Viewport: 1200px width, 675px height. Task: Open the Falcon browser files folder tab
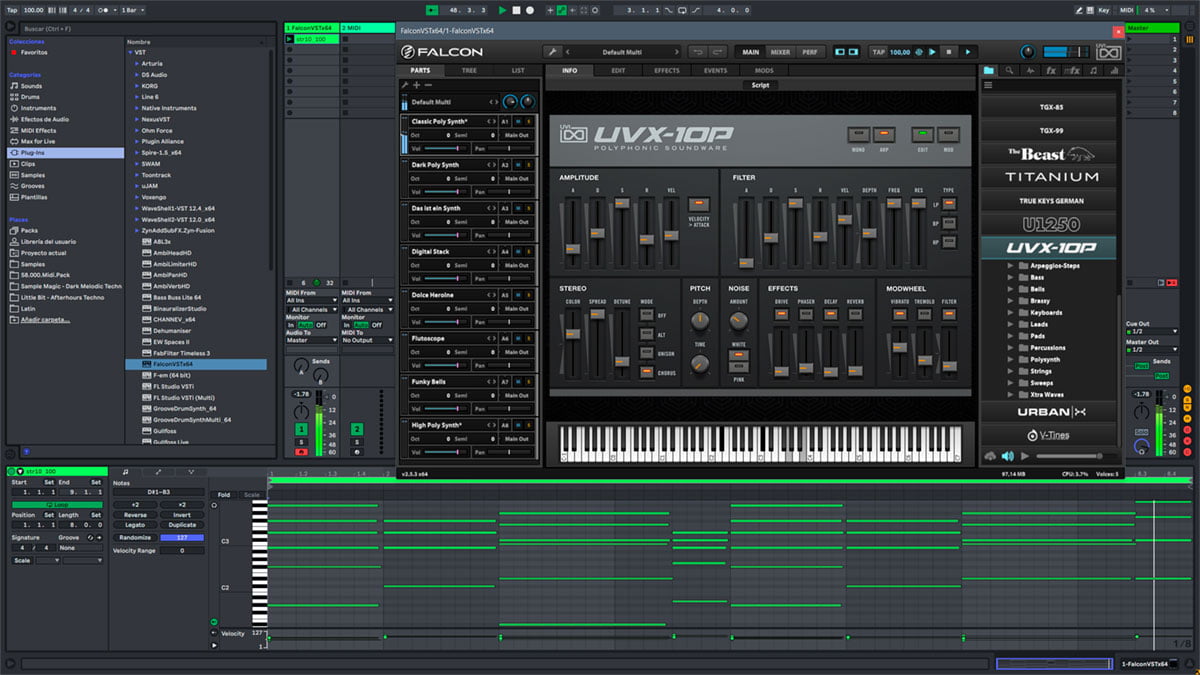tap(989, 71)
